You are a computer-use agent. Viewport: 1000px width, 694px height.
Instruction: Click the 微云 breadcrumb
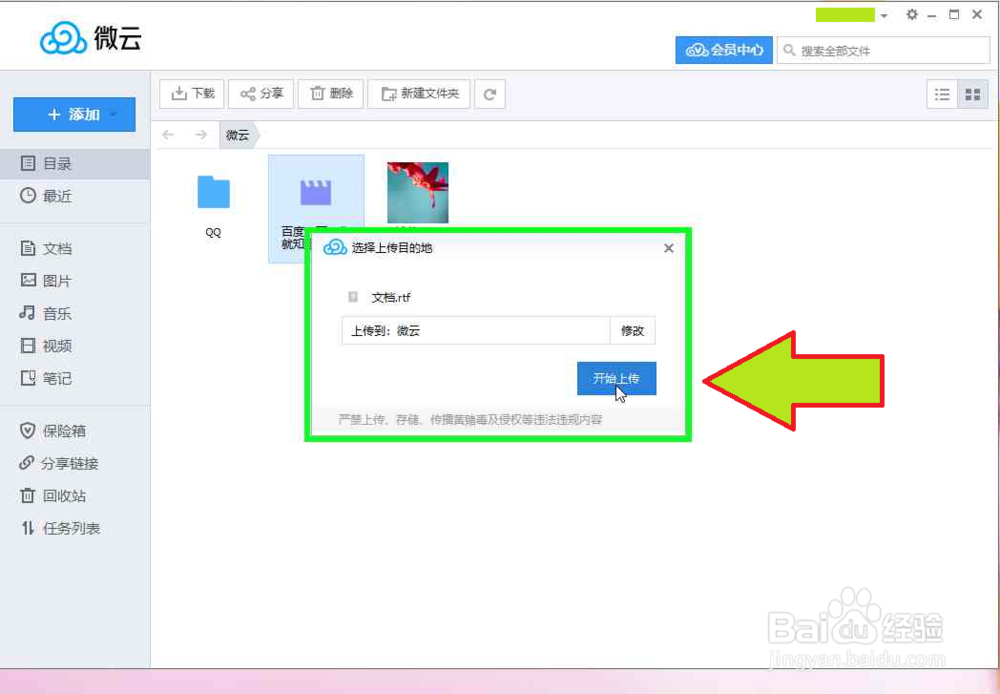tap(237, 135)
